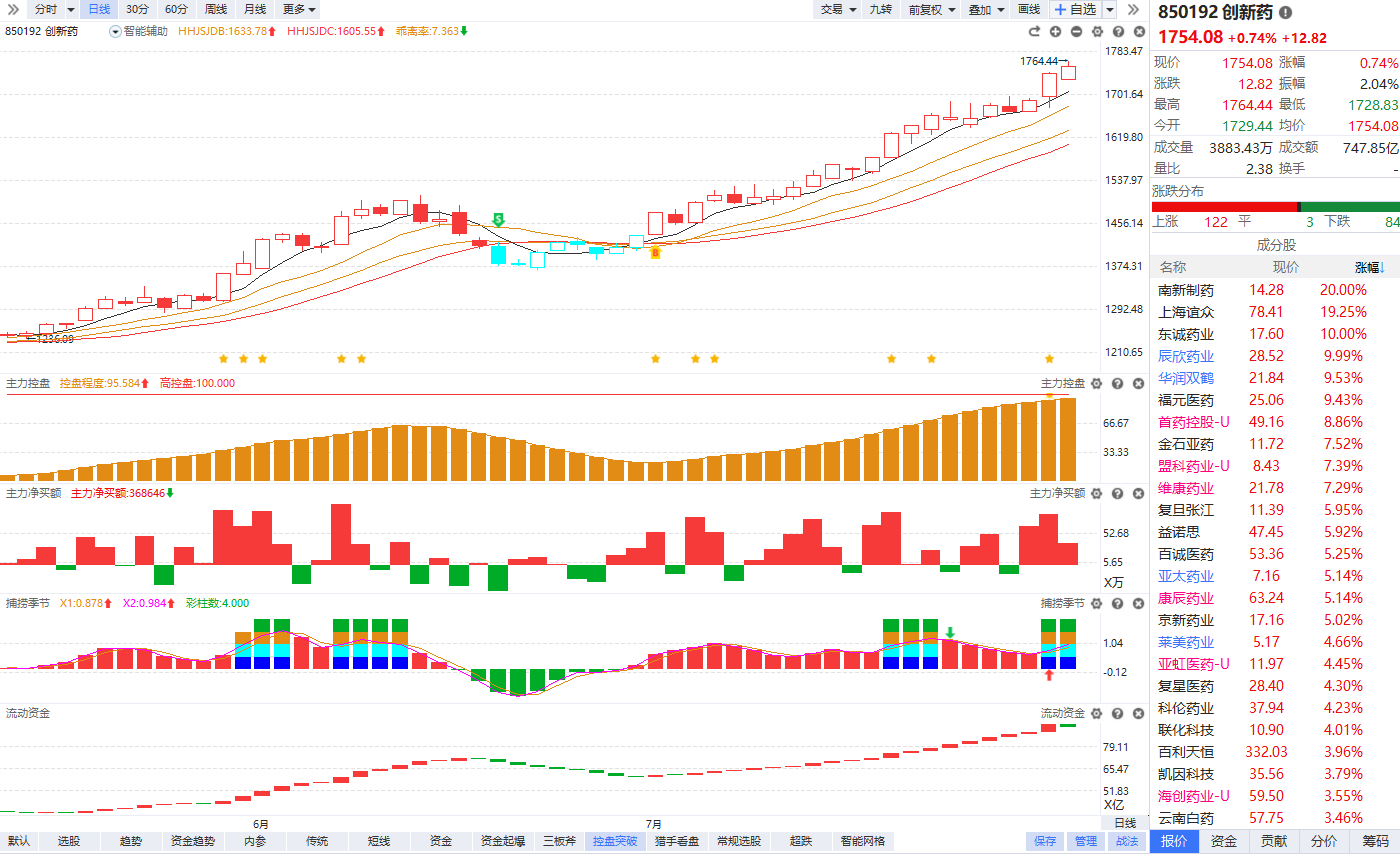Switch chart to 月线 monthly period
Viewport: 1400px width, 854px height.
pos(255,9)
